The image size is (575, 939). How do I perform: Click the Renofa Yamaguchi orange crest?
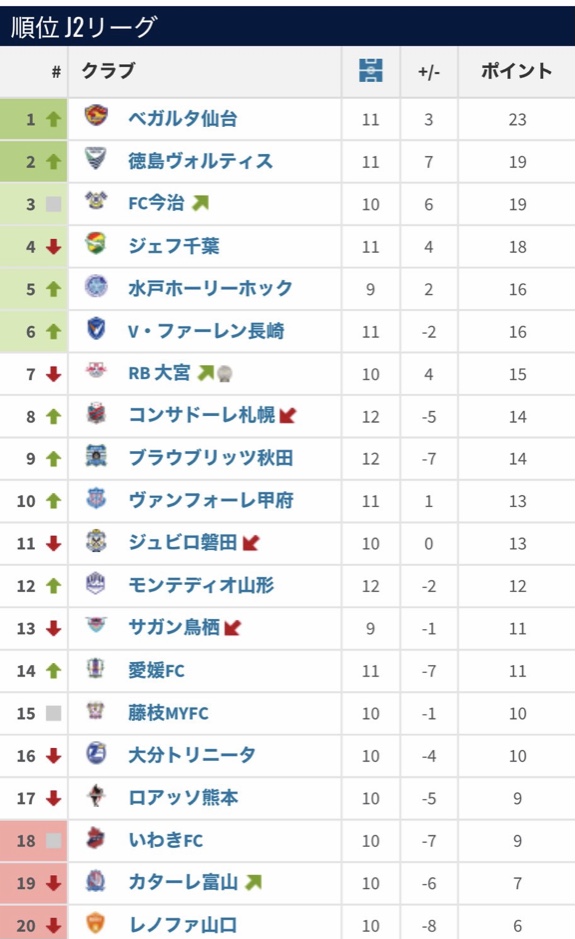96,923
